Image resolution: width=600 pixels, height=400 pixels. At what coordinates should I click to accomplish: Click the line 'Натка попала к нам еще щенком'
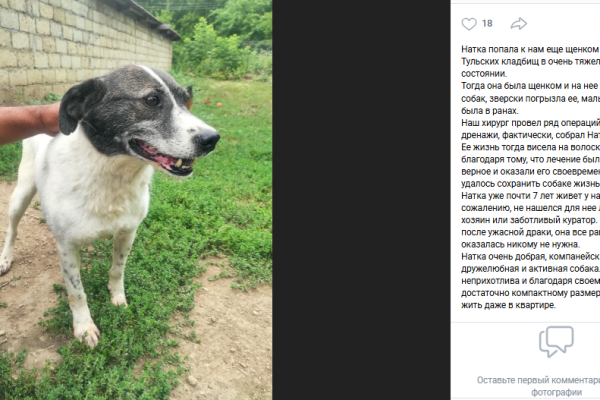click(530, 49)
